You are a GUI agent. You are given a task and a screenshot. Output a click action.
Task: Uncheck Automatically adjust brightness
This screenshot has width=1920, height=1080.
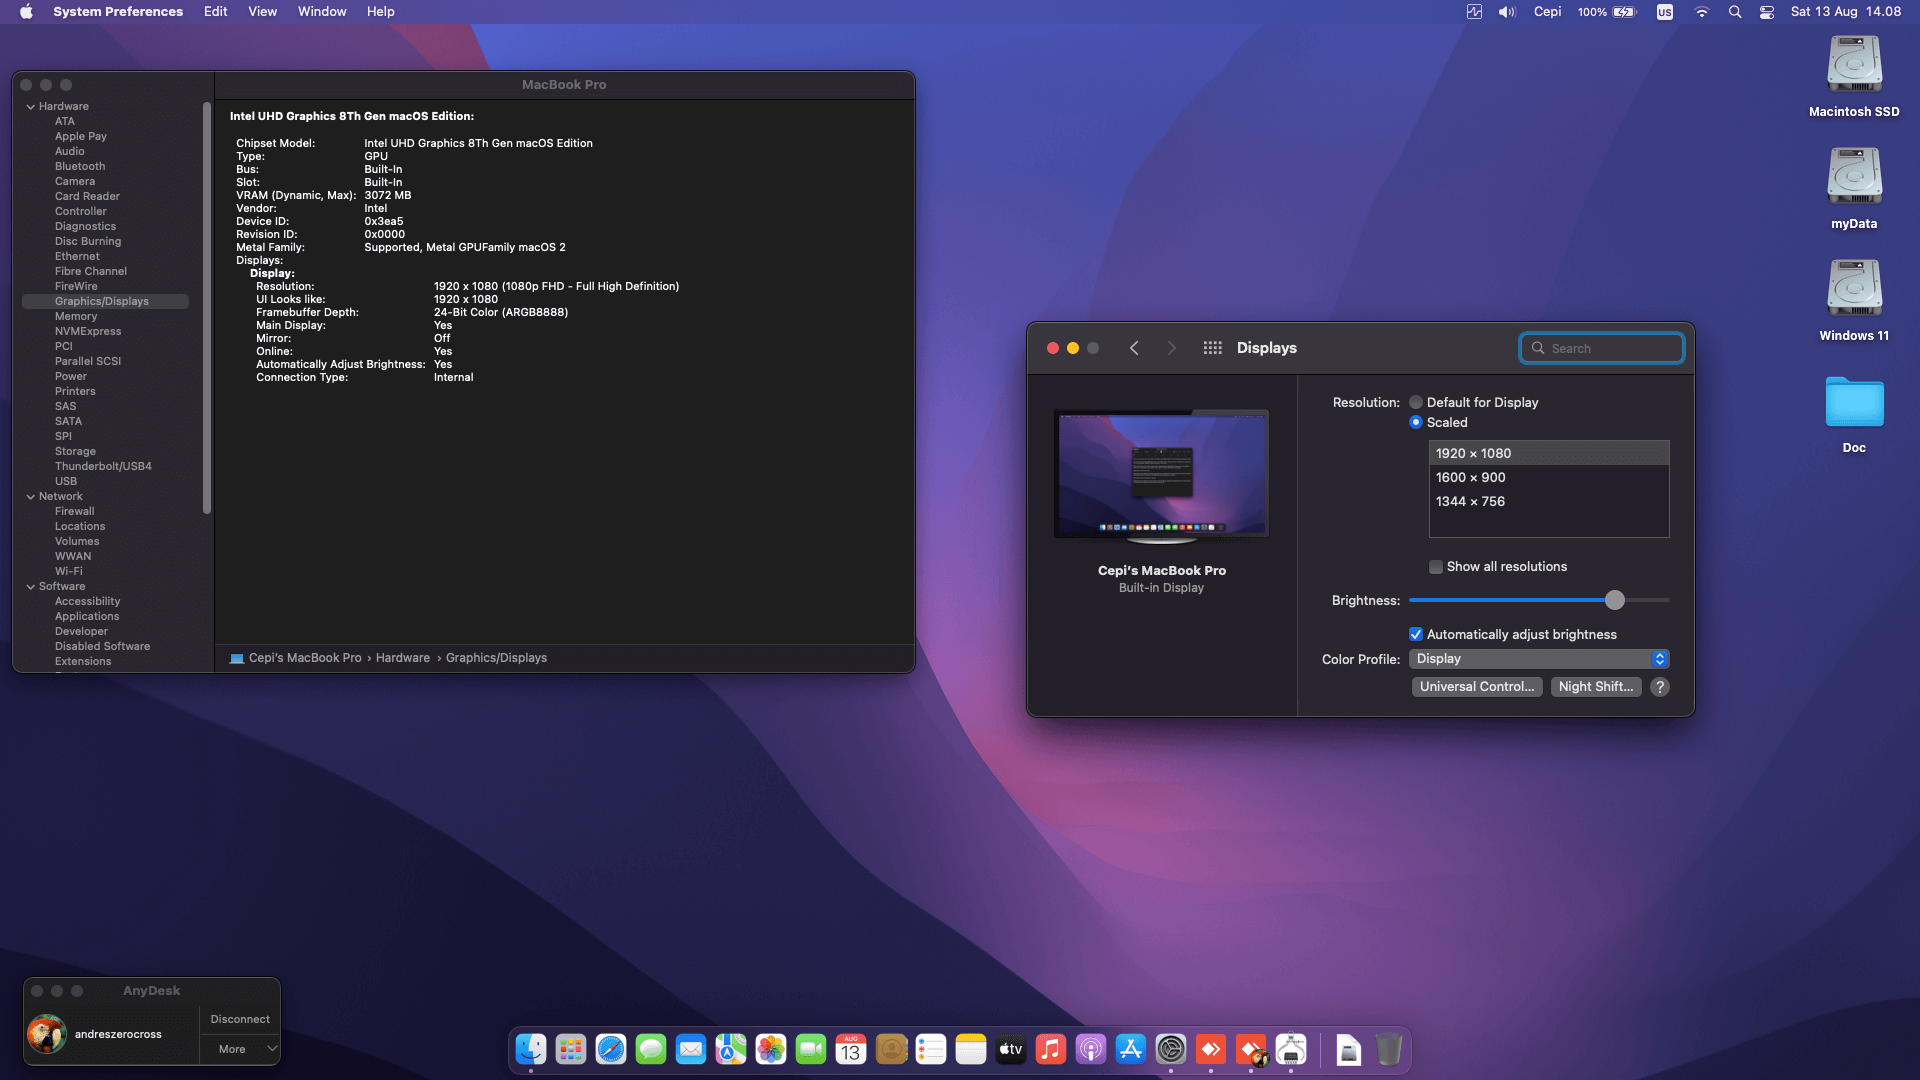(x=1417, y=634)
